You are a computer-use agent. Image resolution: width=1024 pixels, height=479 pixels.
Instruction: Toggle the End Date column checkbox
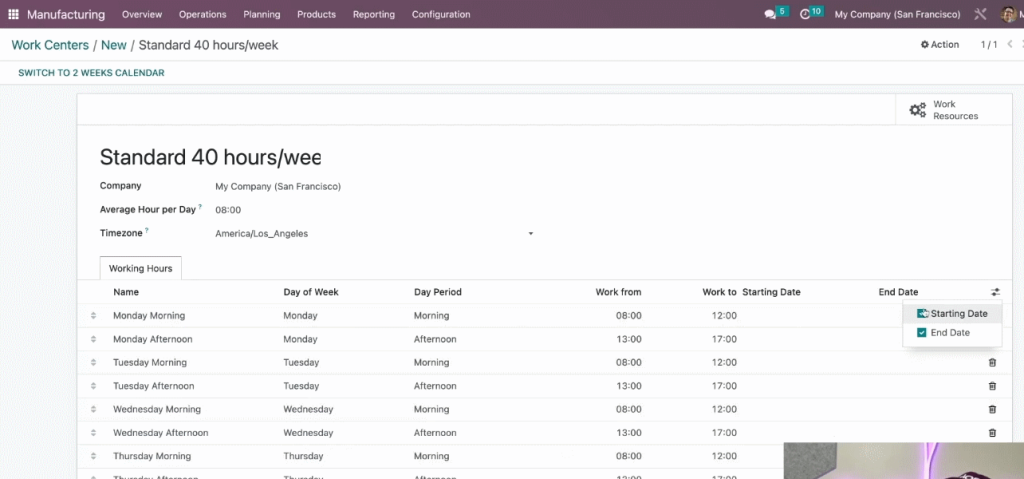point(922,333)
